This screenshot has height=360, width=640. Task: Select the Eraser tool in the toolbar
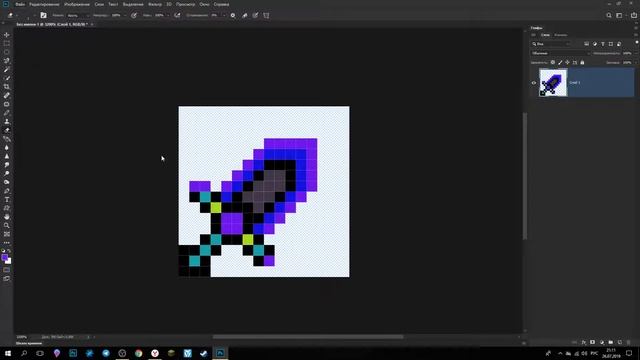click(x=7, y=130)
